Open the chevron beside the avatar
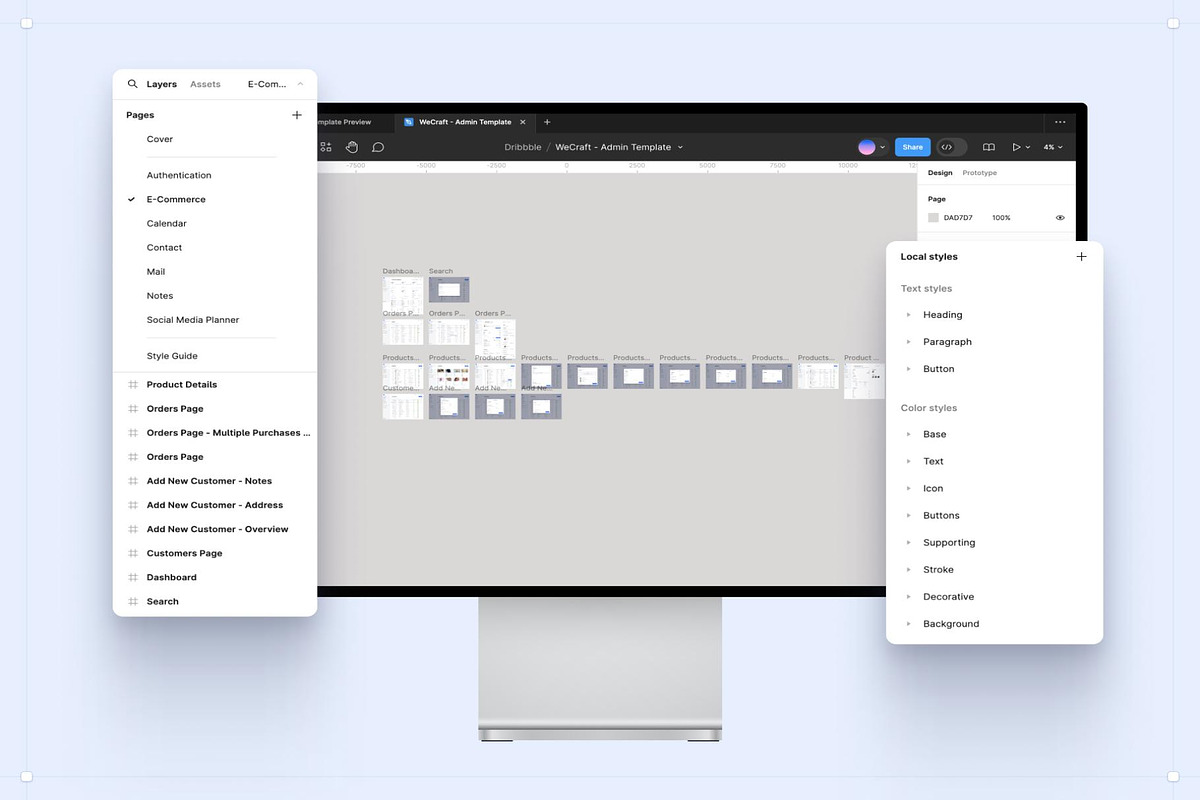1200x800 pixels. (882, 147)
